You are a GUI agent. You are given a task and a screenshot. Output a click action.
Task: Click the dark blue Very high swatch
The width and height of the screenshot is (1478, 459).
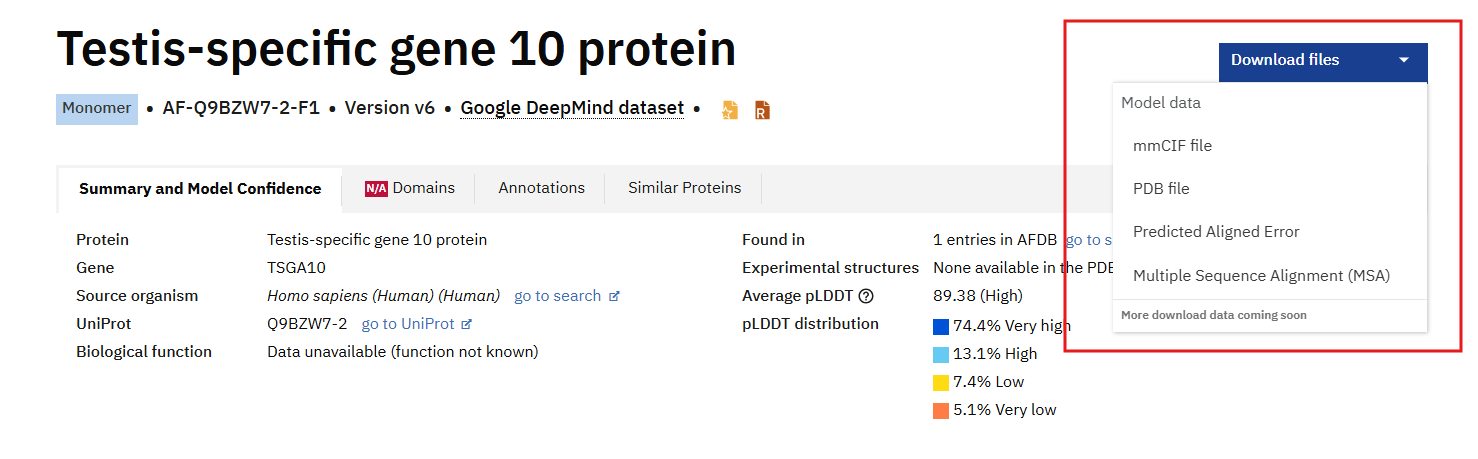pos(941,327)
